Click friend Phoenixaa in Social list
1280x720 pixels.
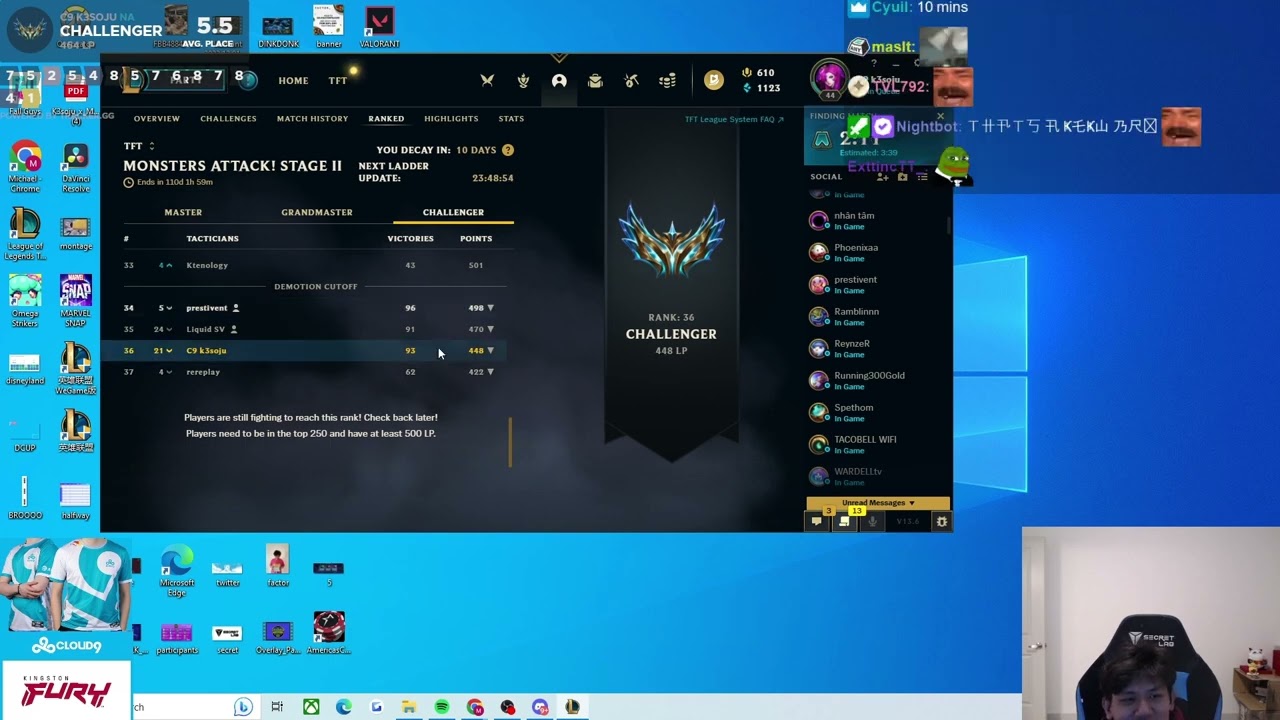(x=878, y=252)
